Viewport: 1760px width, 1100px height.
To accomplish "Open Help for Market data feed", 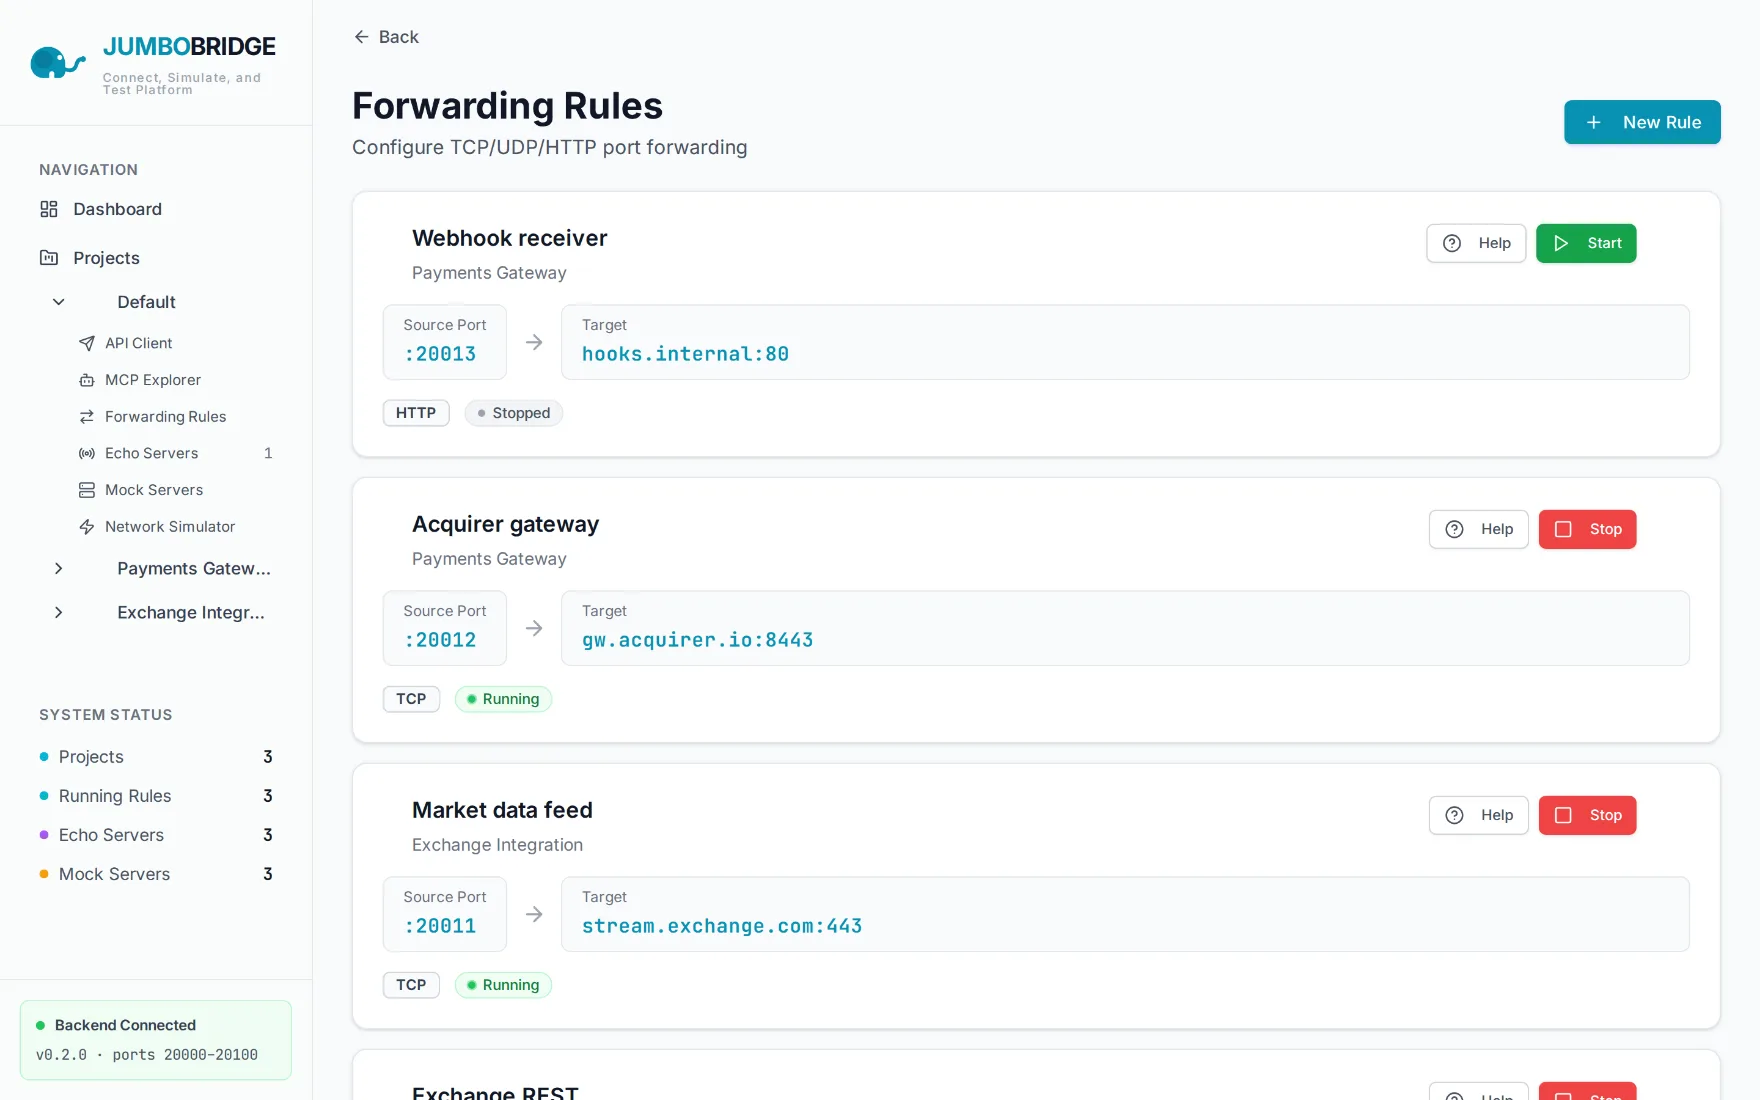I will [1479, 815].
